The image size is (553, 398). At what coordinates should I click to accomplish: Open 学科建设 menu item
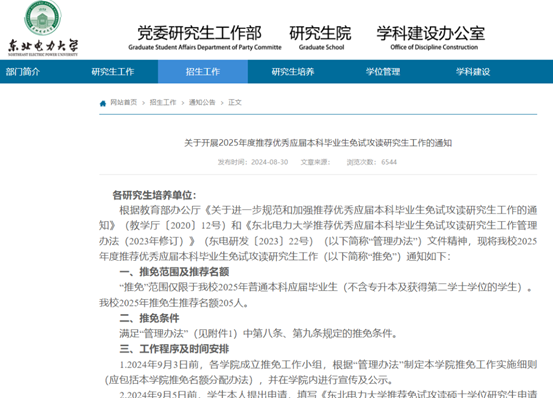pos(473,72)
